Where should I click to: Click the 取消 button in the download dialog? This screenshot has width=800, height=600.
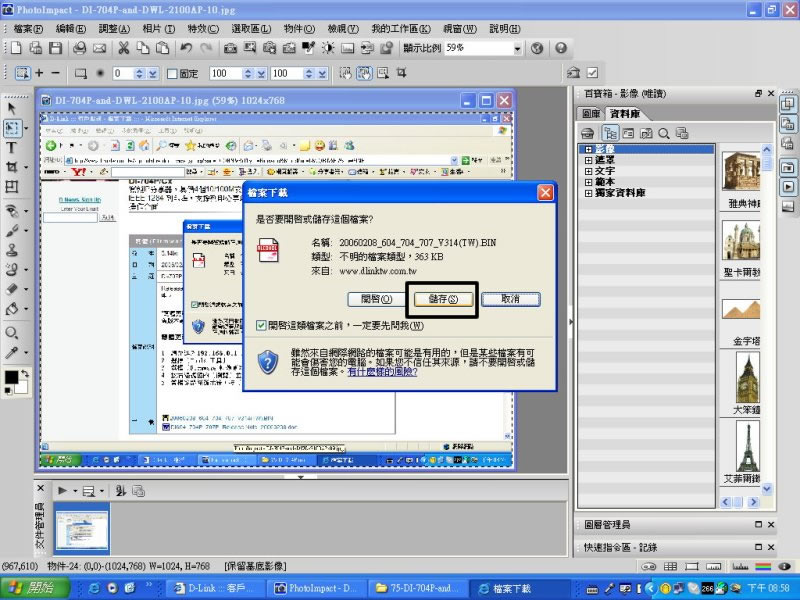pyautogui.click(x=510, y=299)
